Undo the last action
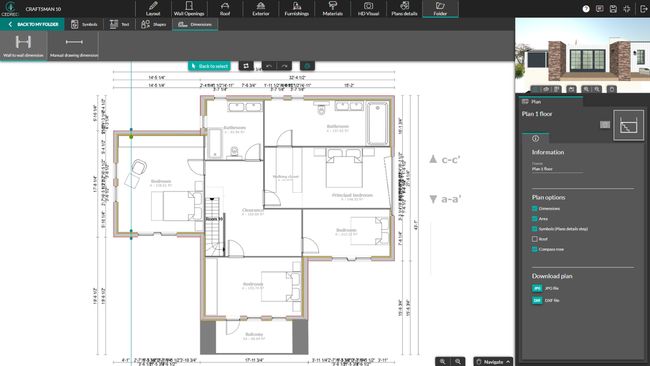This screenshot has height=366, width=650. click(269, 66)
